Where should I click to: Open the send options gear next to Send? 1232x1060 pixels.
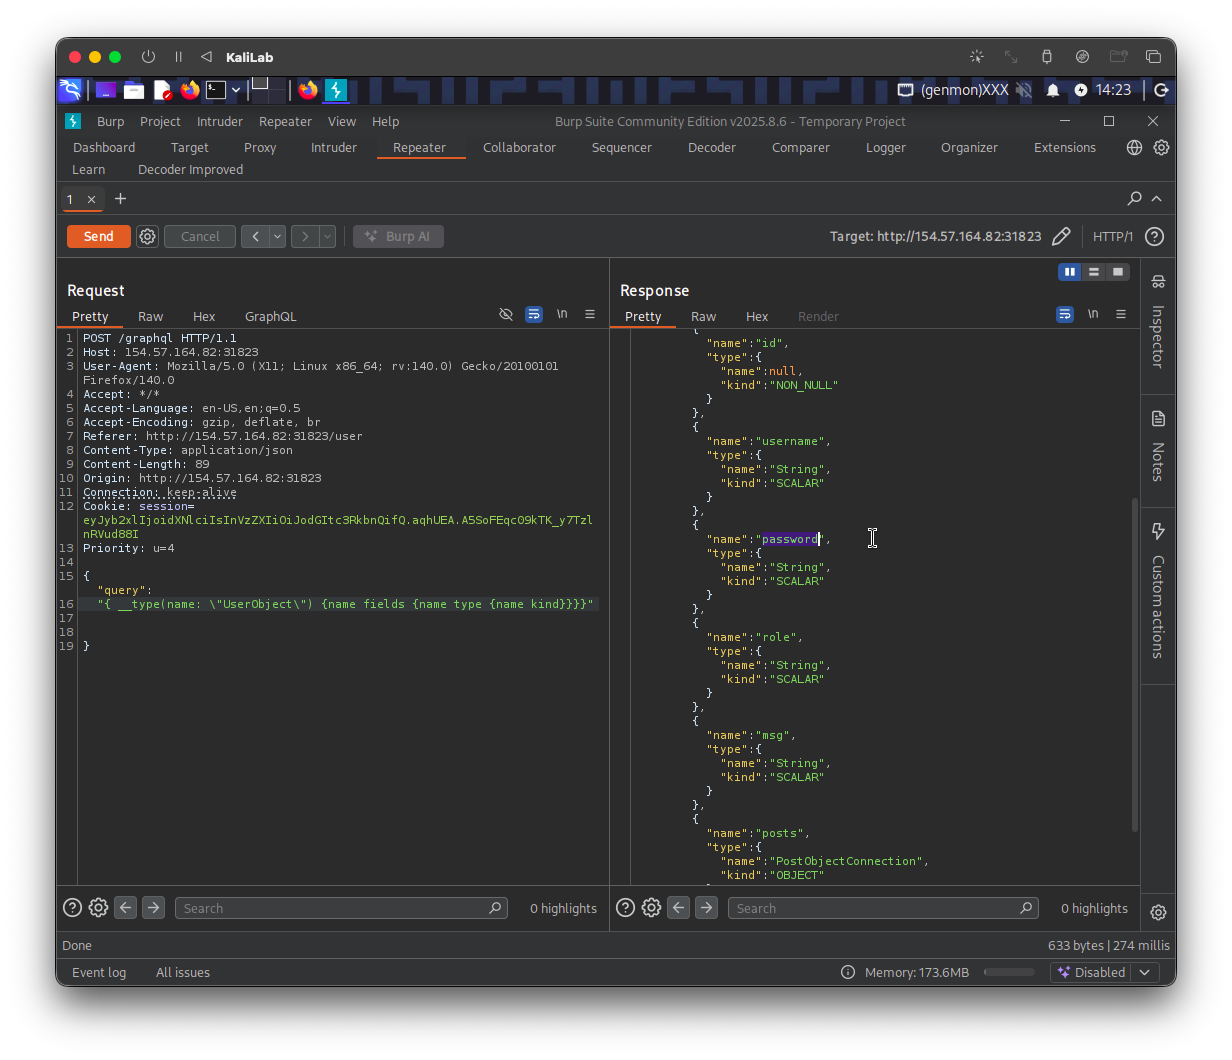tap(148, 237)
